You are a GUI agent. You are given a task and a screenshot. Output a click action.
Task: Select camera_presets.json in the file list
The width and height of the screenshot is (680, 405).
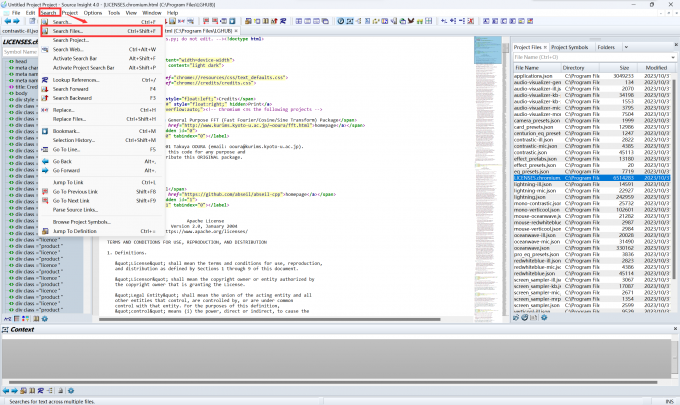click(592, 121)
